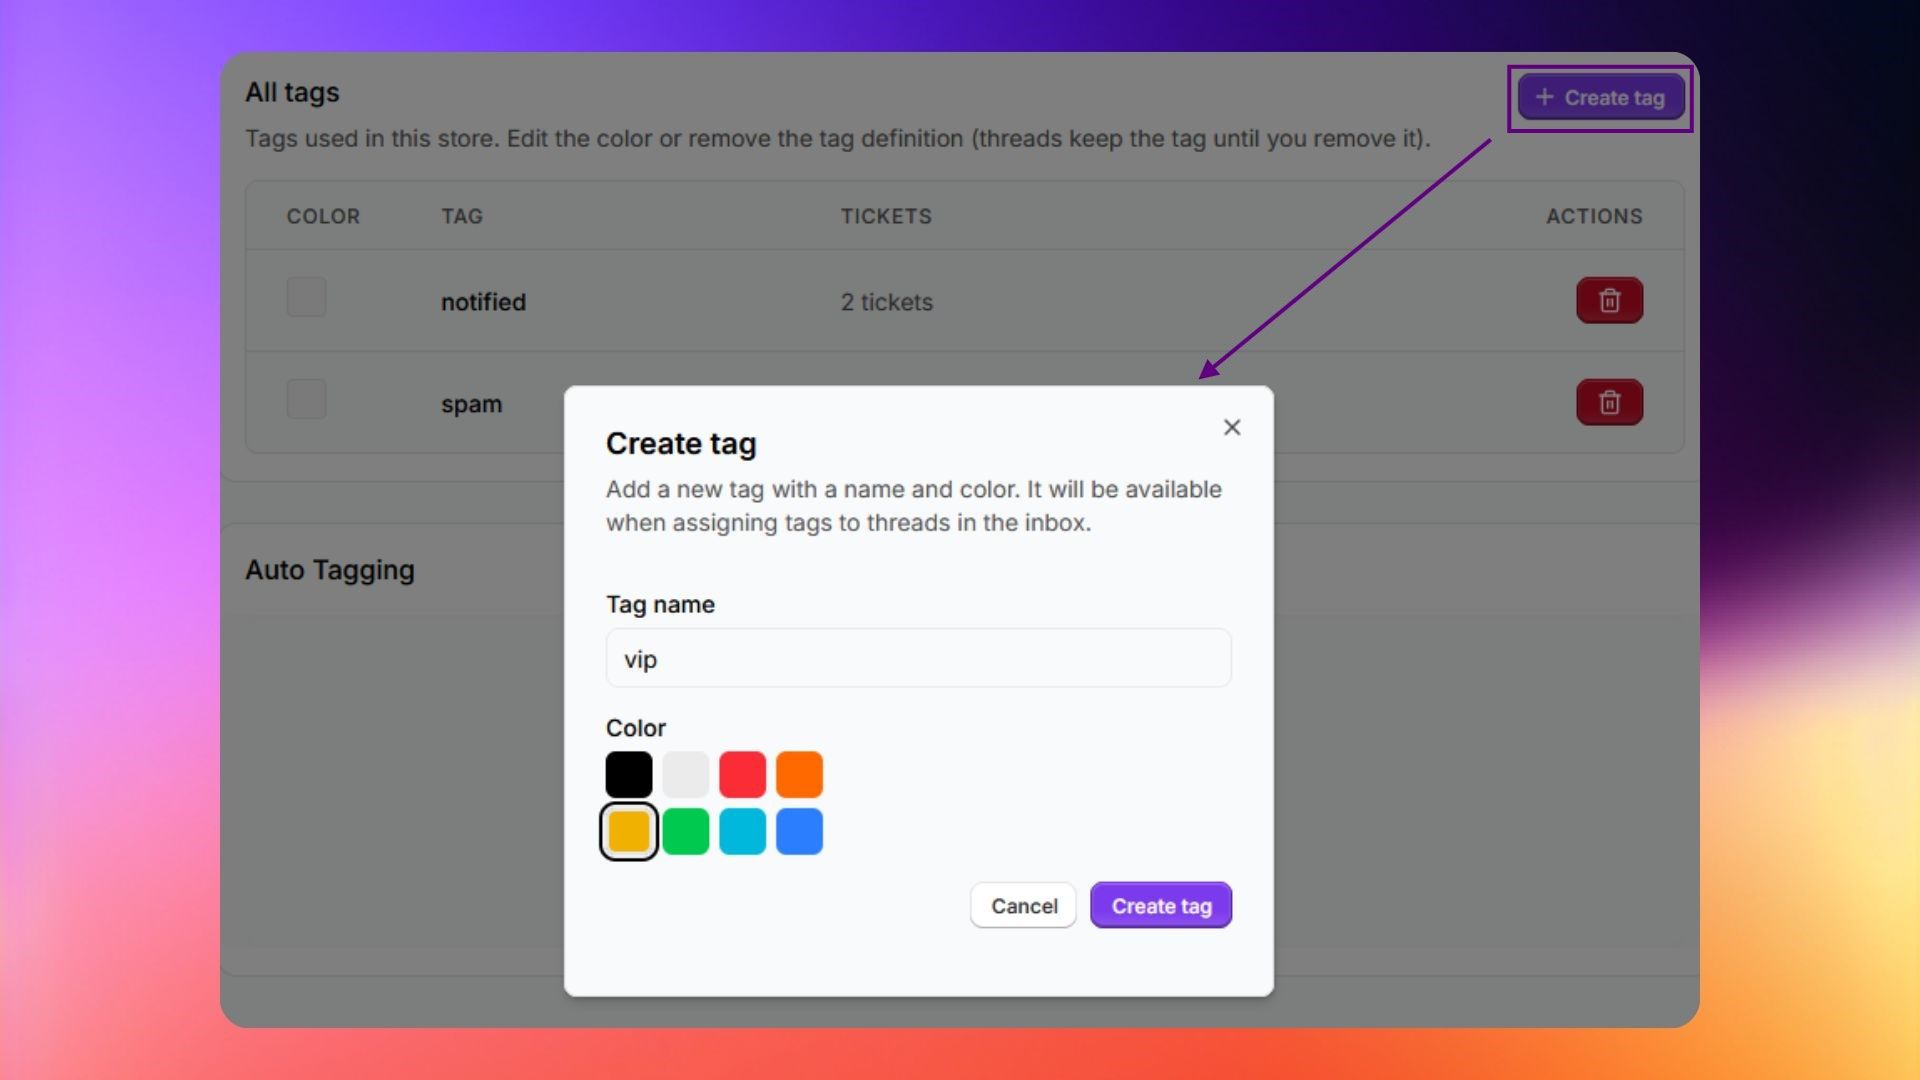Click the '2 tickets' count
The height and width of the screenshot is (1080, 1920).
(x=886, y=302)
